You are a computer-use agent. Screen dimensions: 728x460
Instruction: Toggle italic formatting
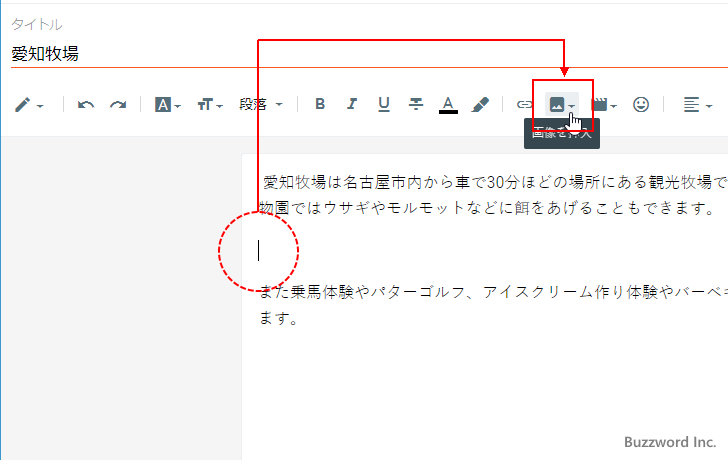pyautogui.click(x=352, y=104)
